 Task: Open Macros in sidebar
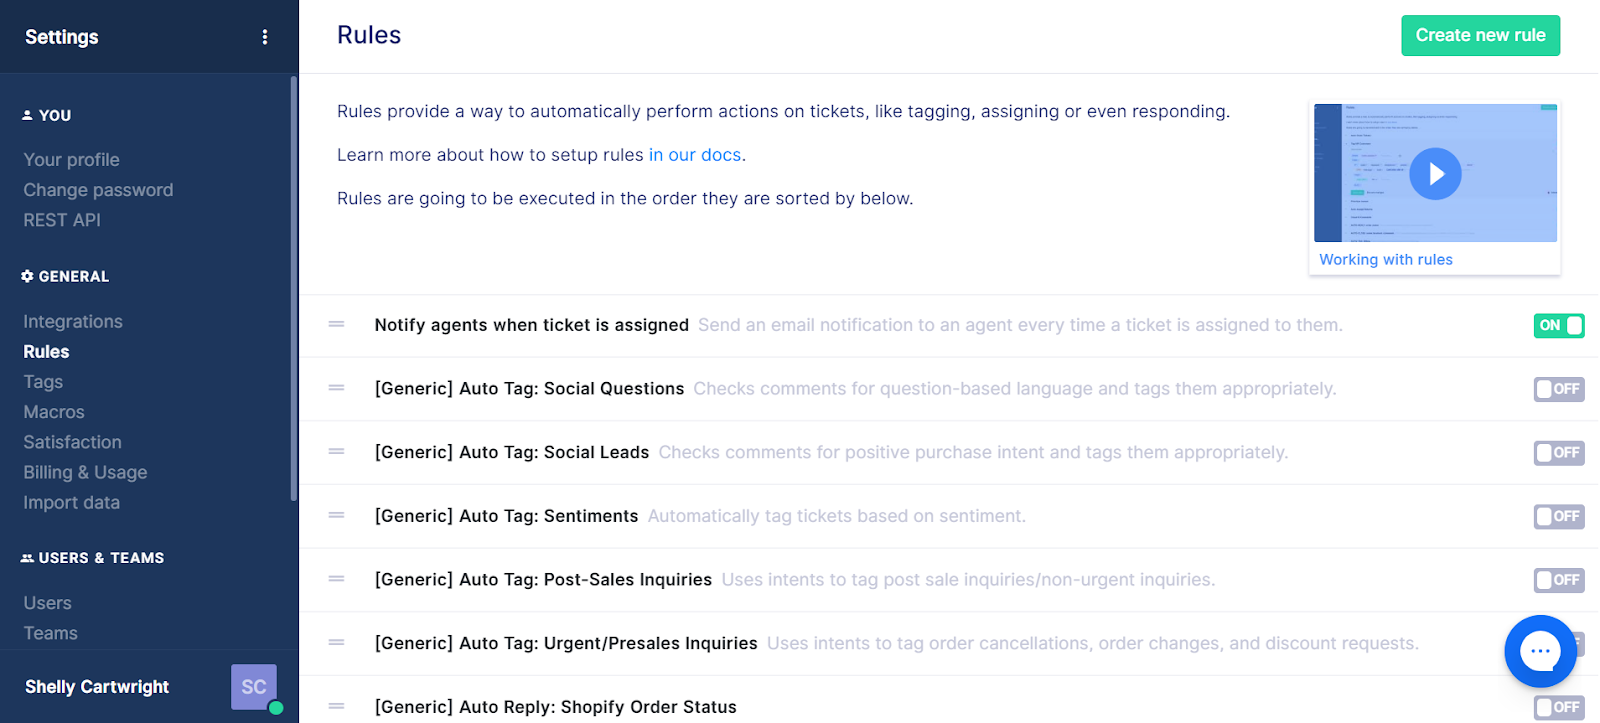click(54, 412)
